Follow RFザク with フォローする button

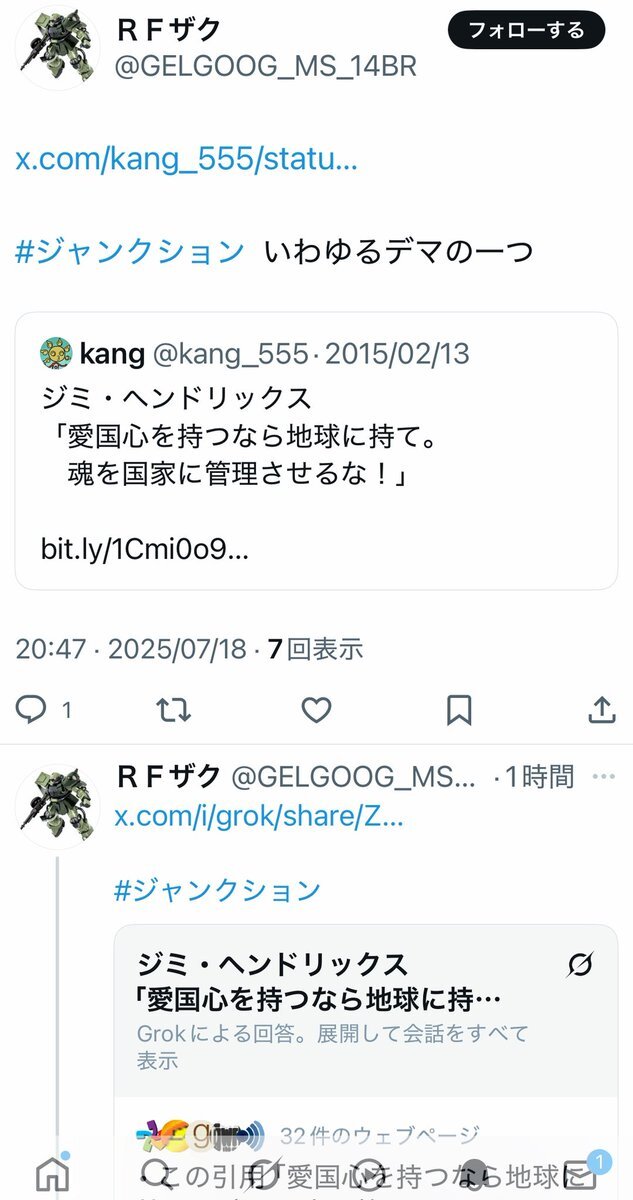click(527, 30)
